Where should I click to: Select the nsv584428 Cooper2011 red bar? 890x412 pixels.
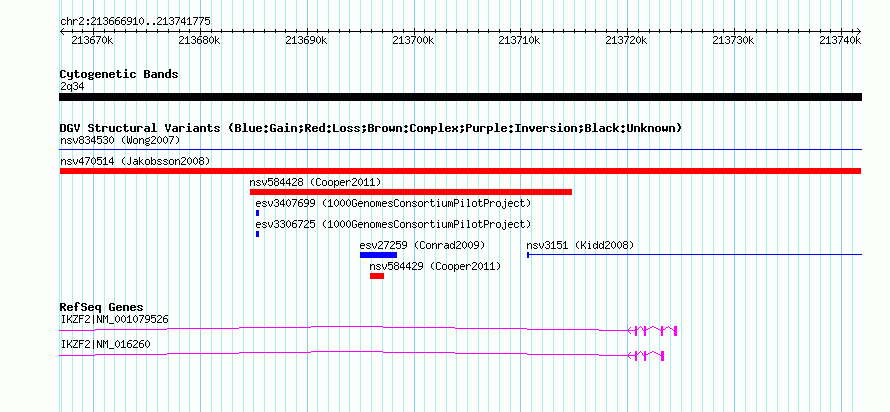tap(410, 192)
